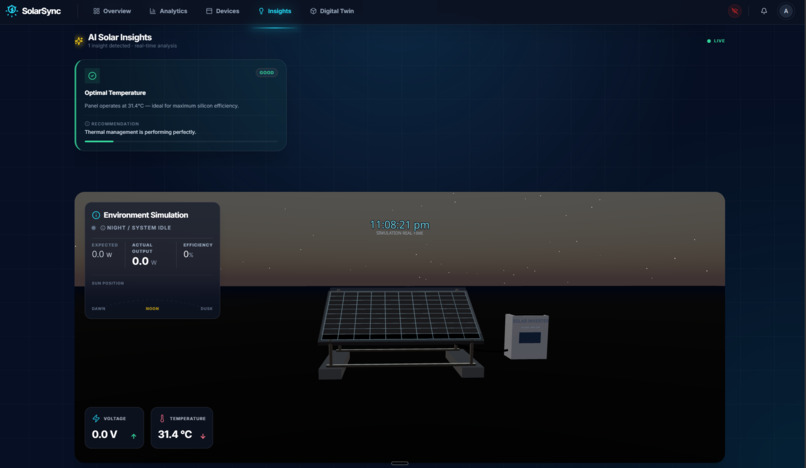
Task: Click the 31.4 °C temperature reading
Action: tap(175, 434)
